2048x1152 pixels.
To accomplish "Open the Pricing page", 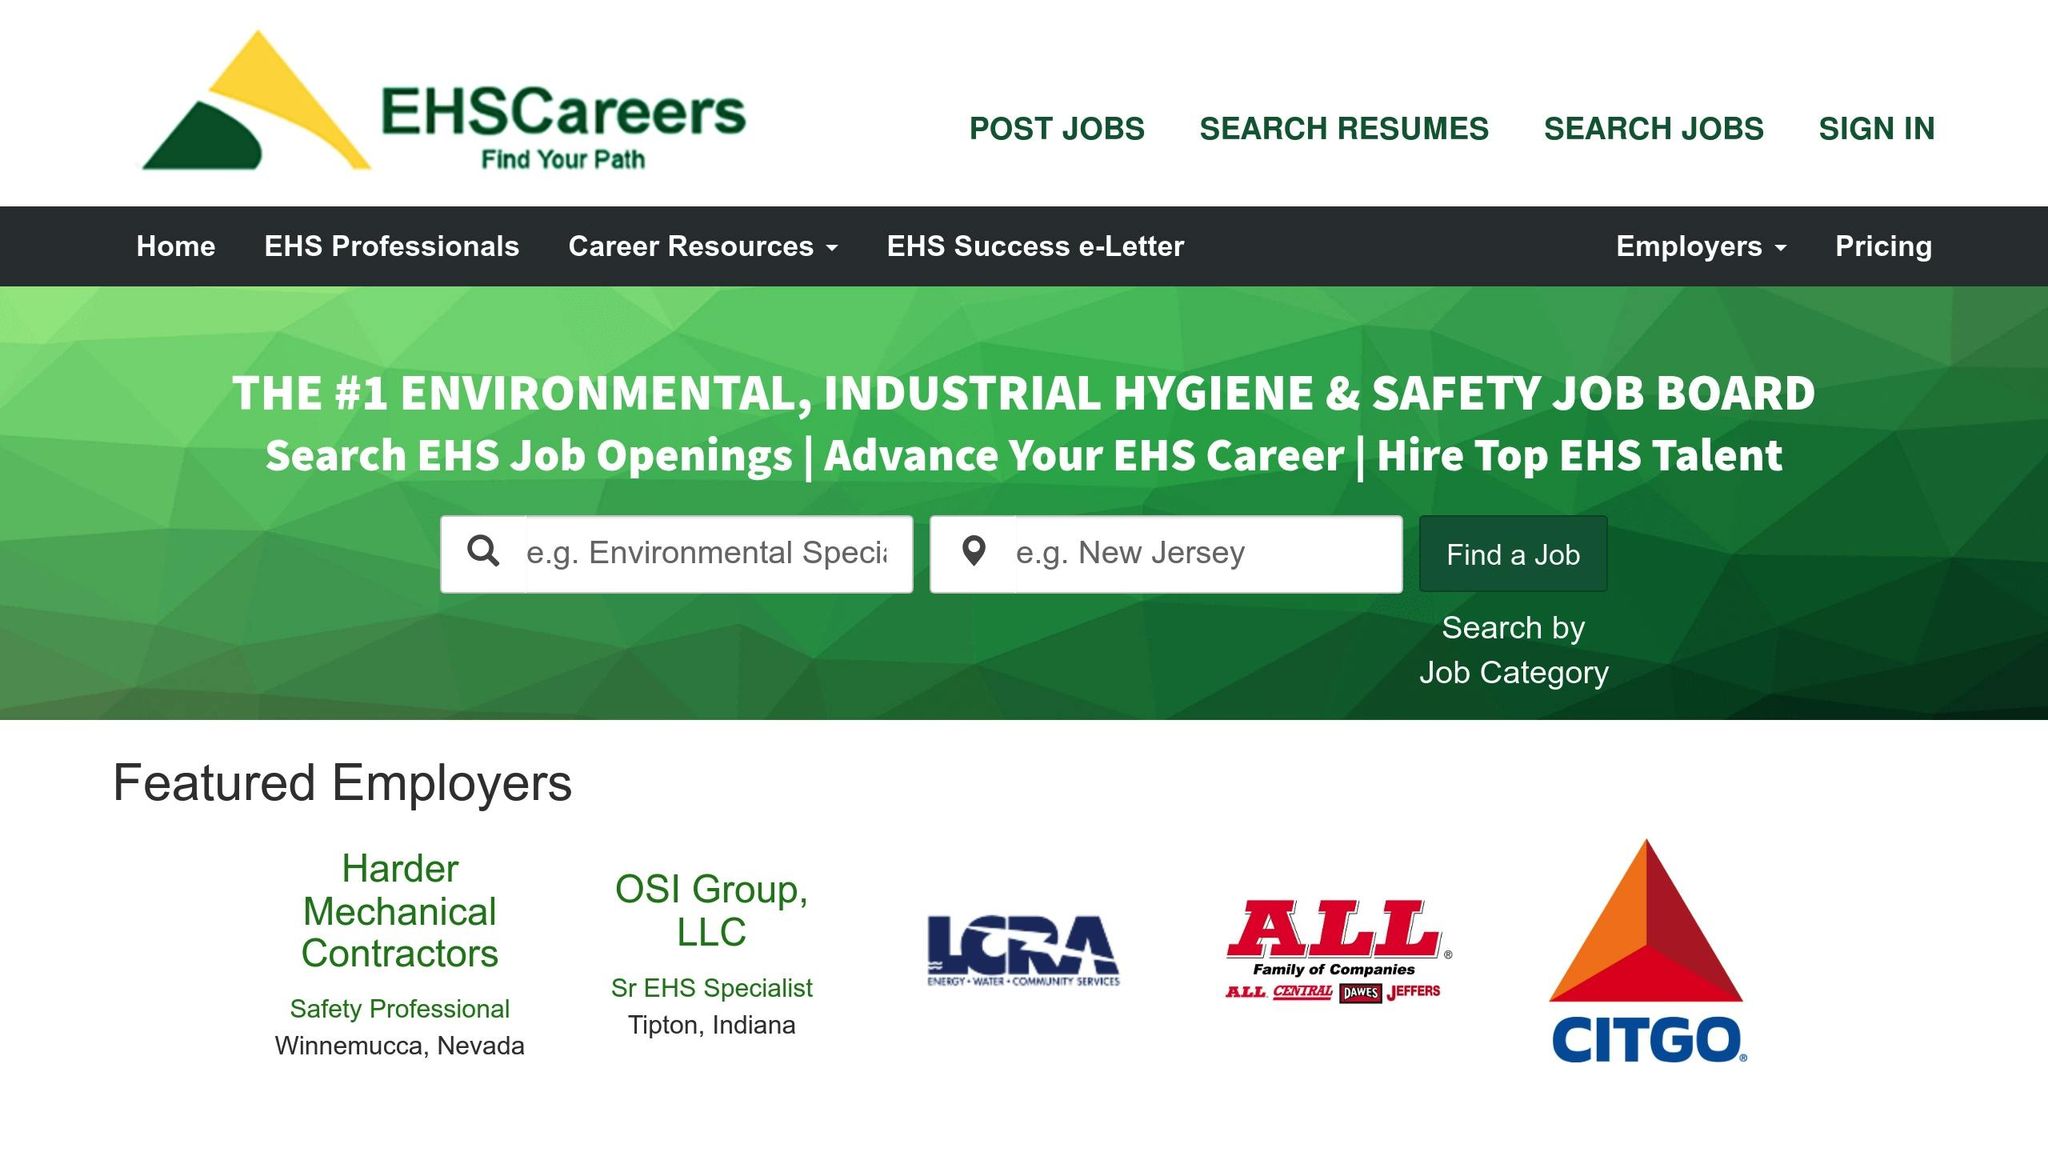I will (x=1883, y=246).
